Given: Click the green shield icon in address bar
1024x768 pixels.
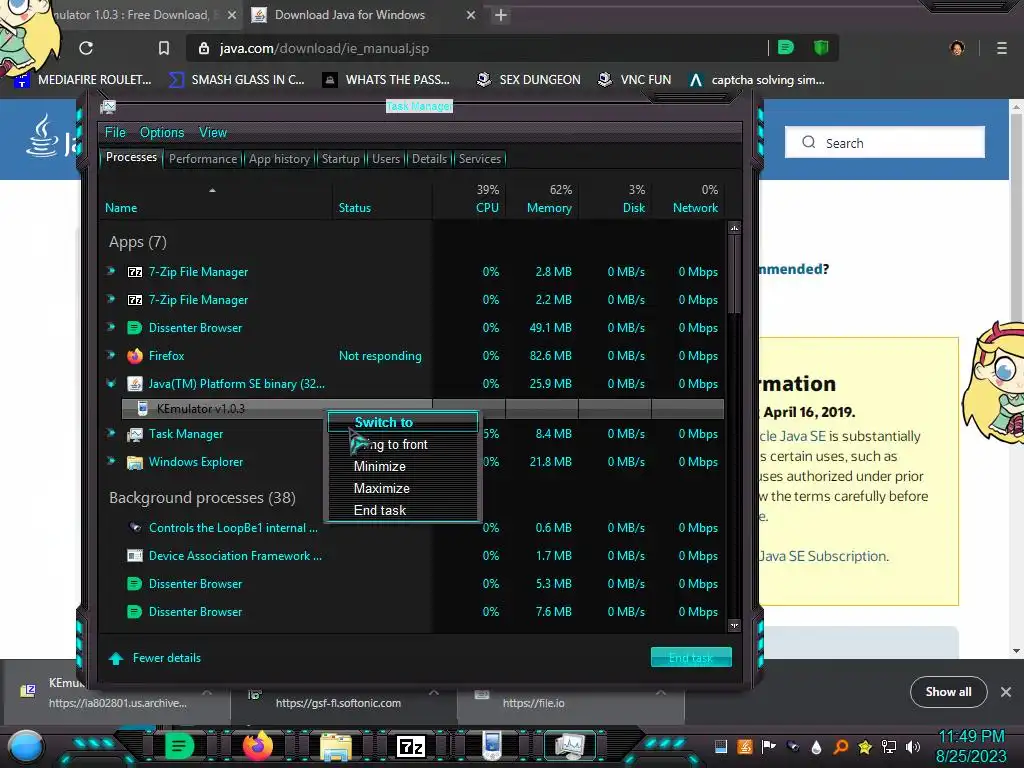Looking at the screenshot, I should point(821,48).
